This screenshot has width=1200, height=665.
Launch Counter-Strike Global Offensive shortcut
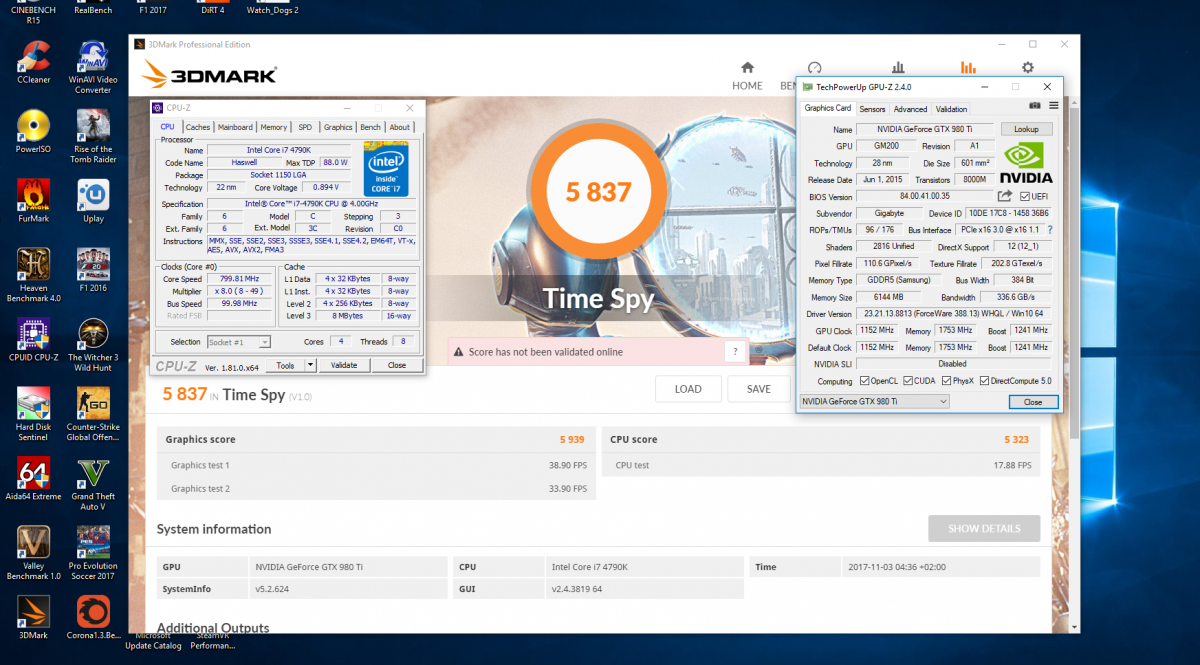pos(93,414)
